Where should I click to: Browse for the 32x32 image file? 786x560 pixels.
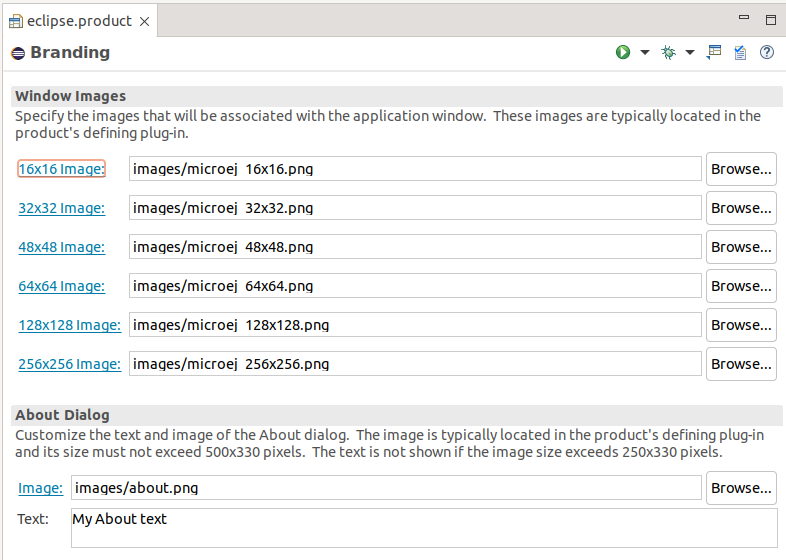[x=741, y=208]
